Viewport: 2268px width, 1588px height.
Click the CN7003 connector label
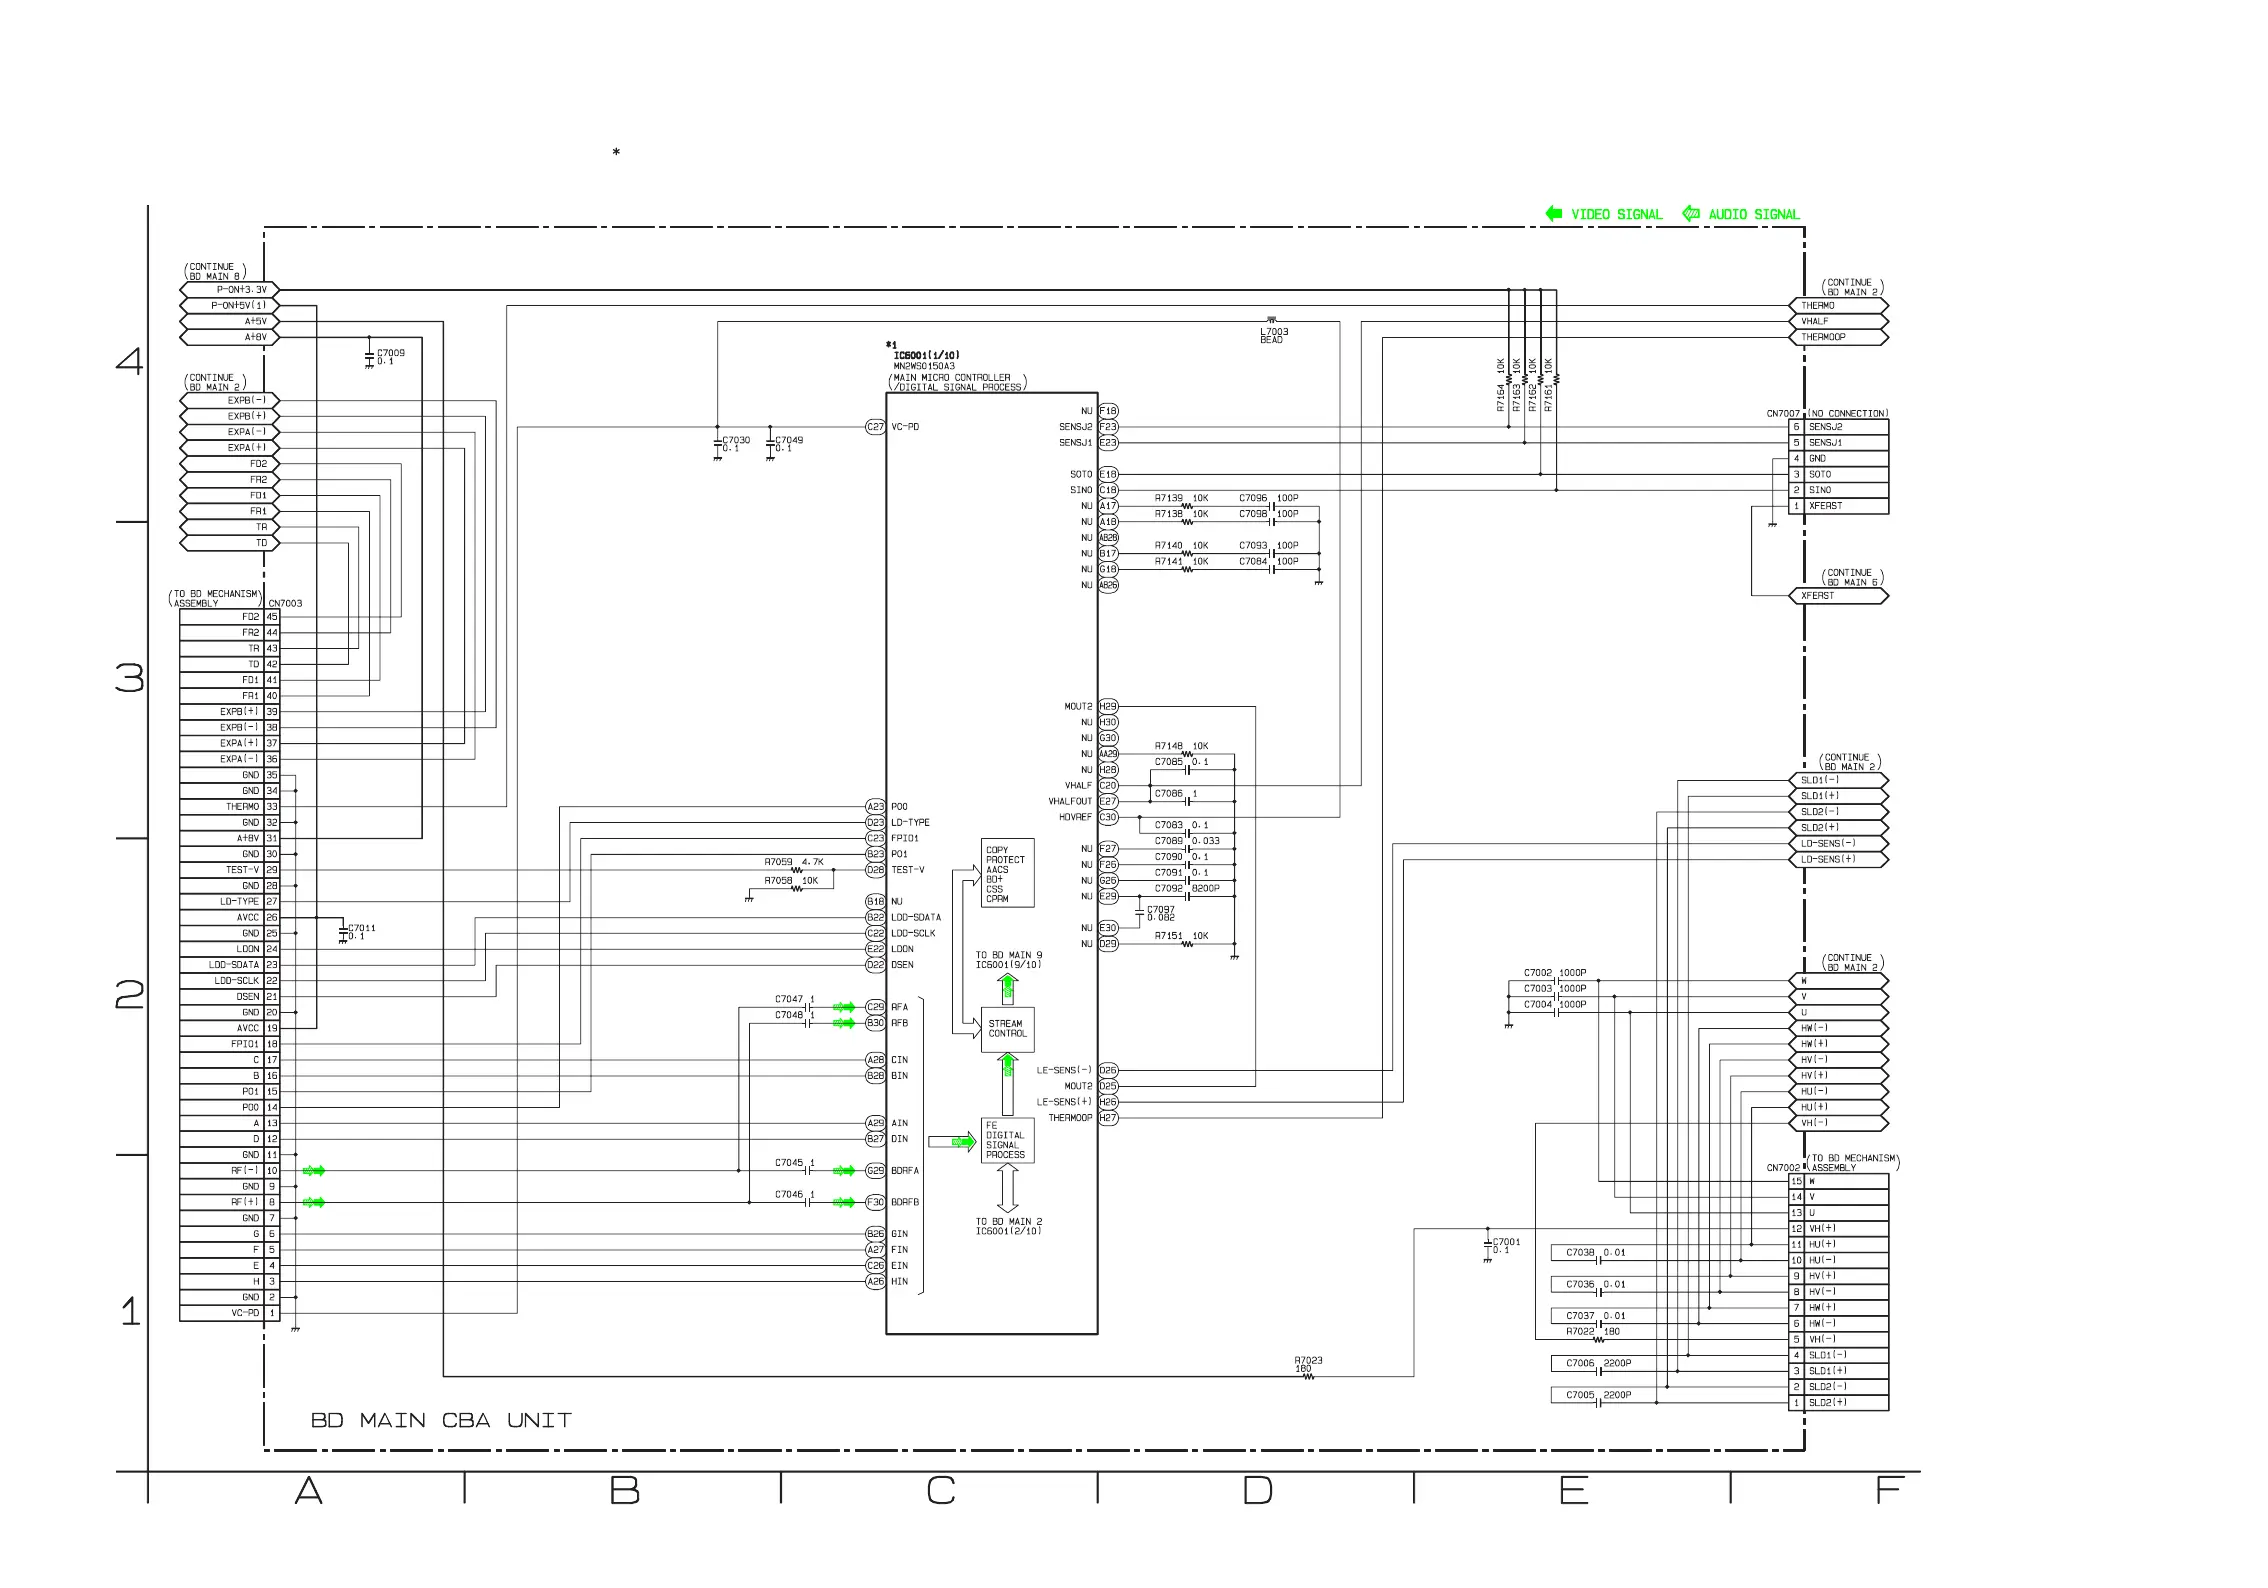[x=285, y=603]
